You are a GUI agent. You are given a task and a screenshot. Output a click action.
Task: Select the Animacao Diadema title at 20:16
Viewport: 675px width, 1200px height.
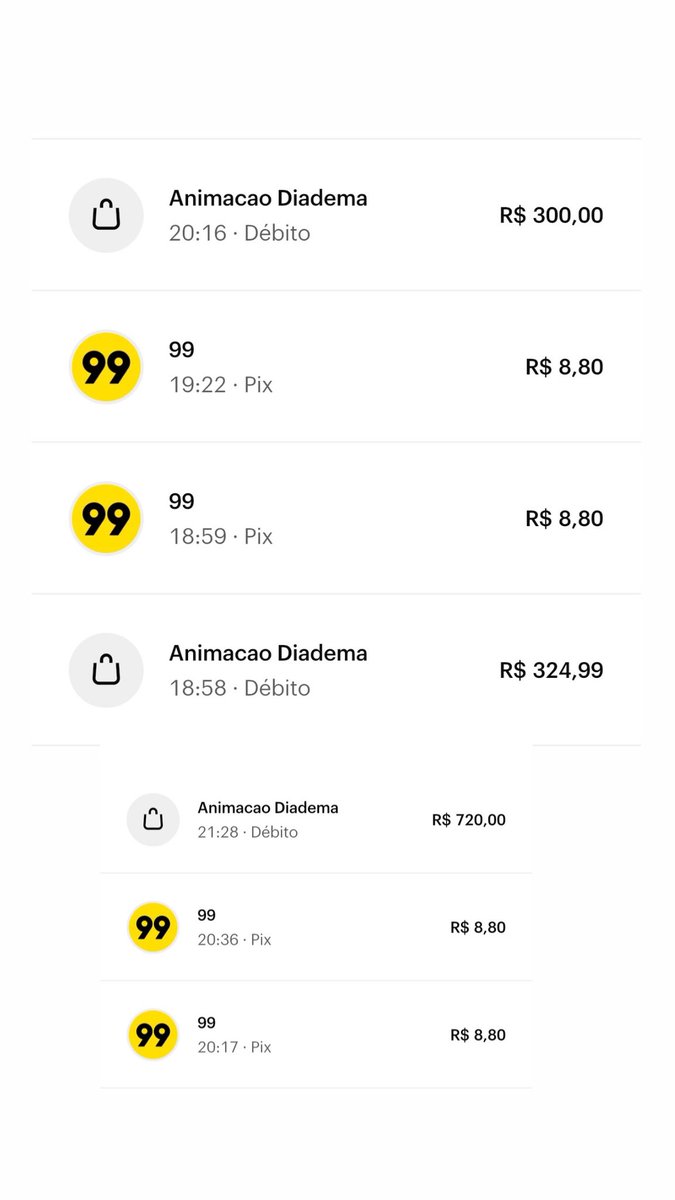pyautogui.click(x=268, y=198)
